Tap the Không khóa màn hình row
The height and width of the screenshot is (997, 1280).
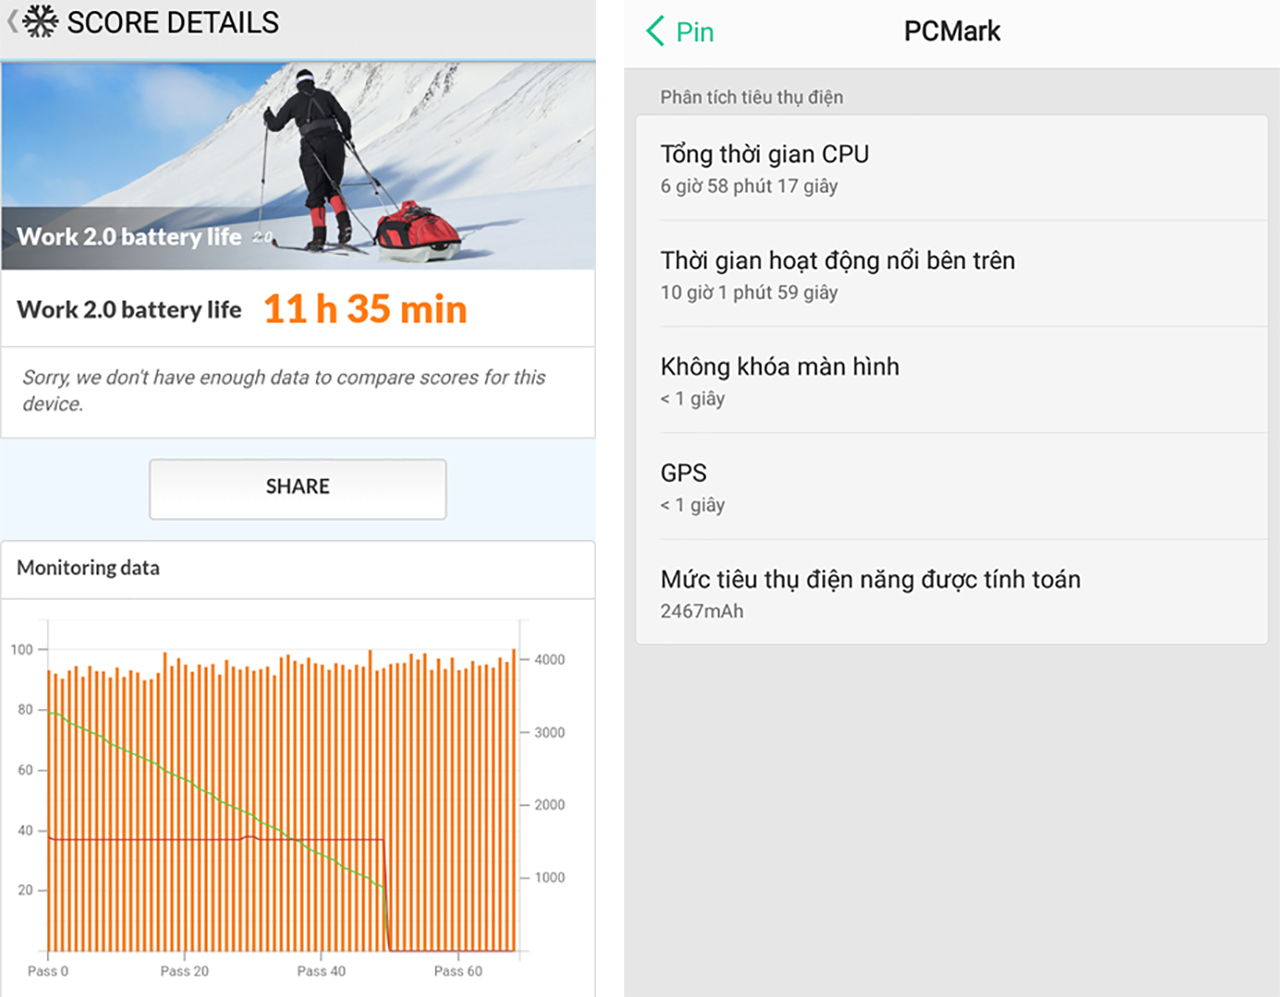952,381
